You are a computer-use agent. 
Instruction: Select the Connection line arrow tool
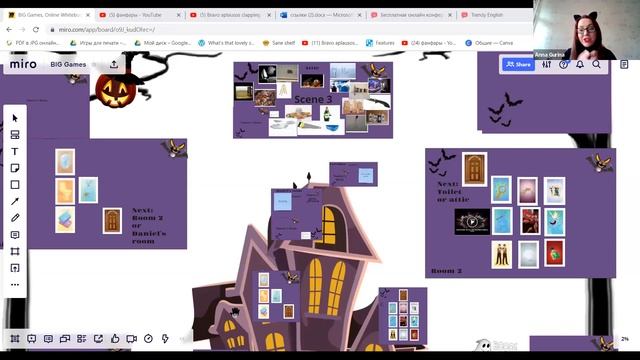(15, 201)
